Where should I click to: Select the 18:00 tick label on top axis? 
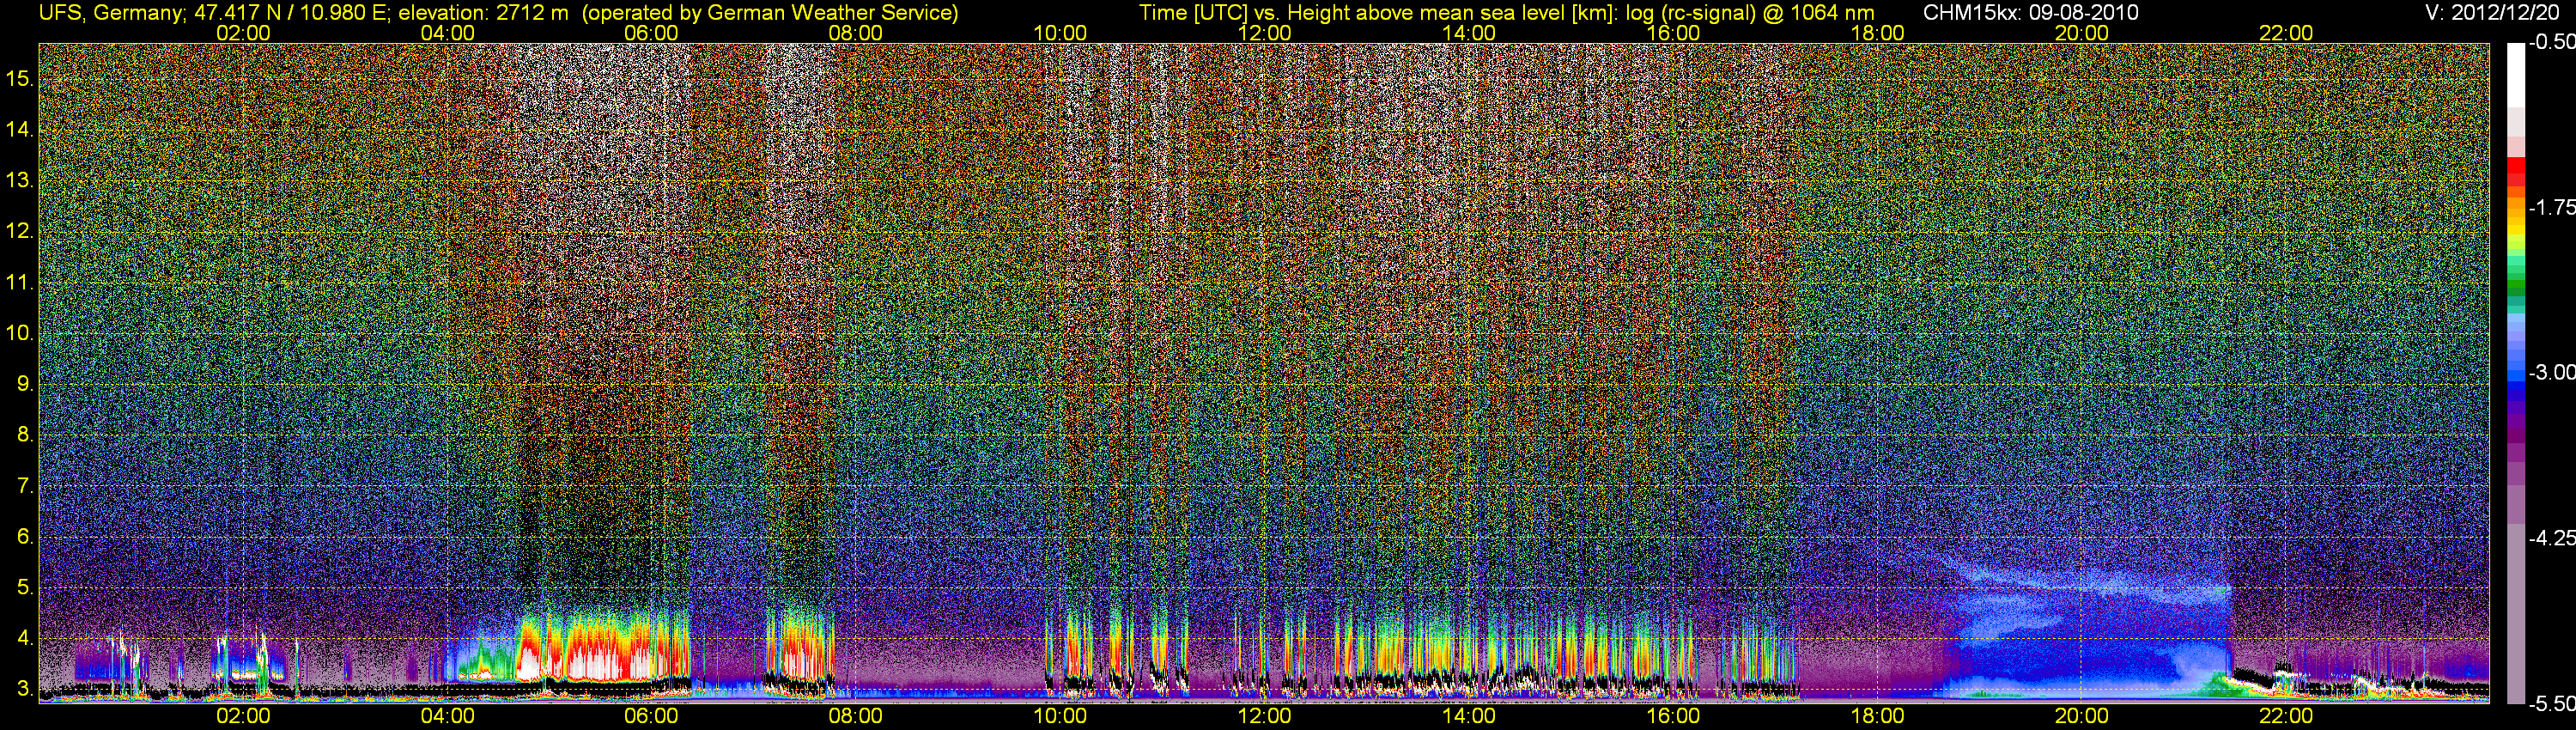pyautogui.click(x=1877, y=33)
